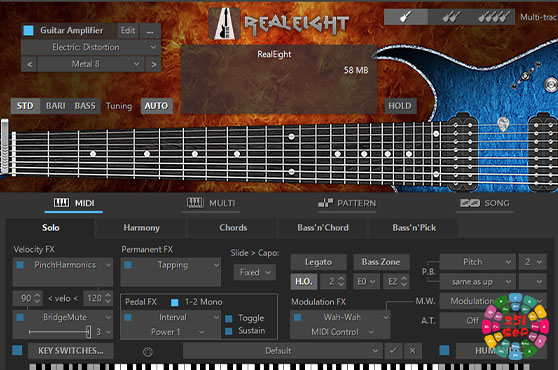Click the HOLD button

click(400, 106)
